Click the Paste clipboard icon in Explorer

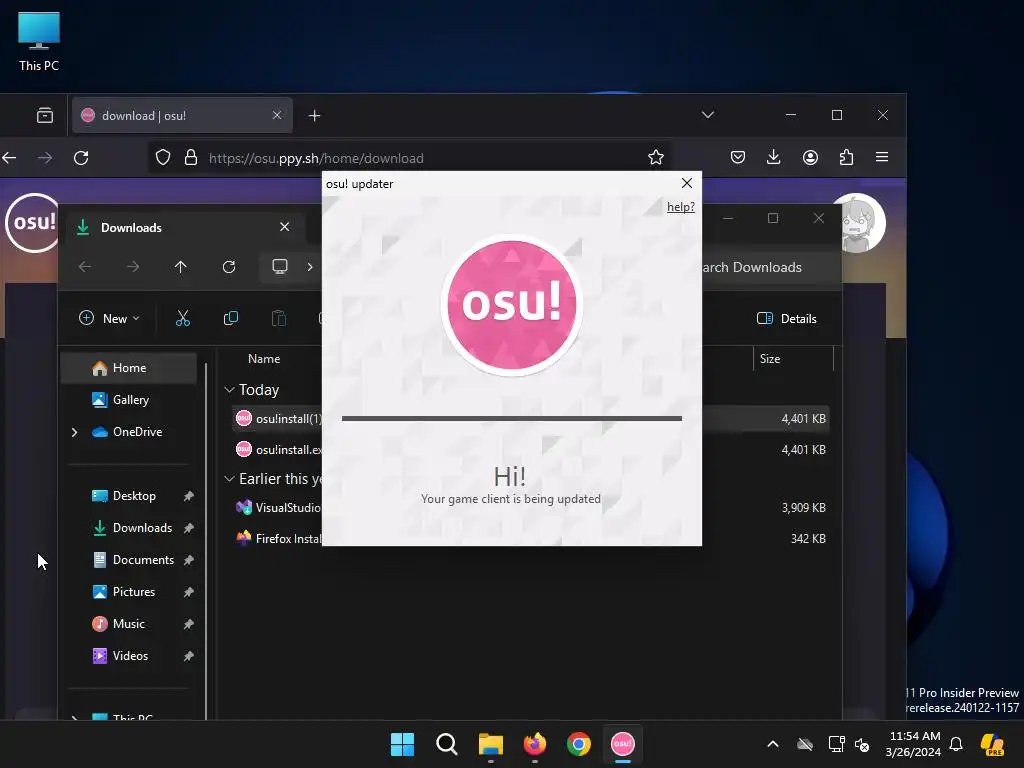[278, 319]
